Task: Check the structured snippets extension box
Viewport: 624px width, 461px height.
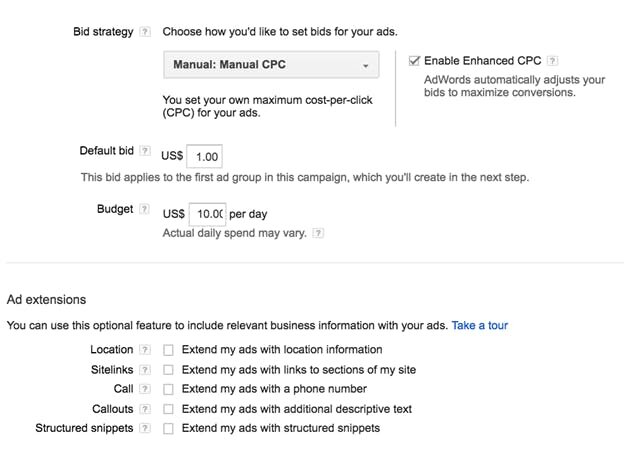Action: (169, 429)
